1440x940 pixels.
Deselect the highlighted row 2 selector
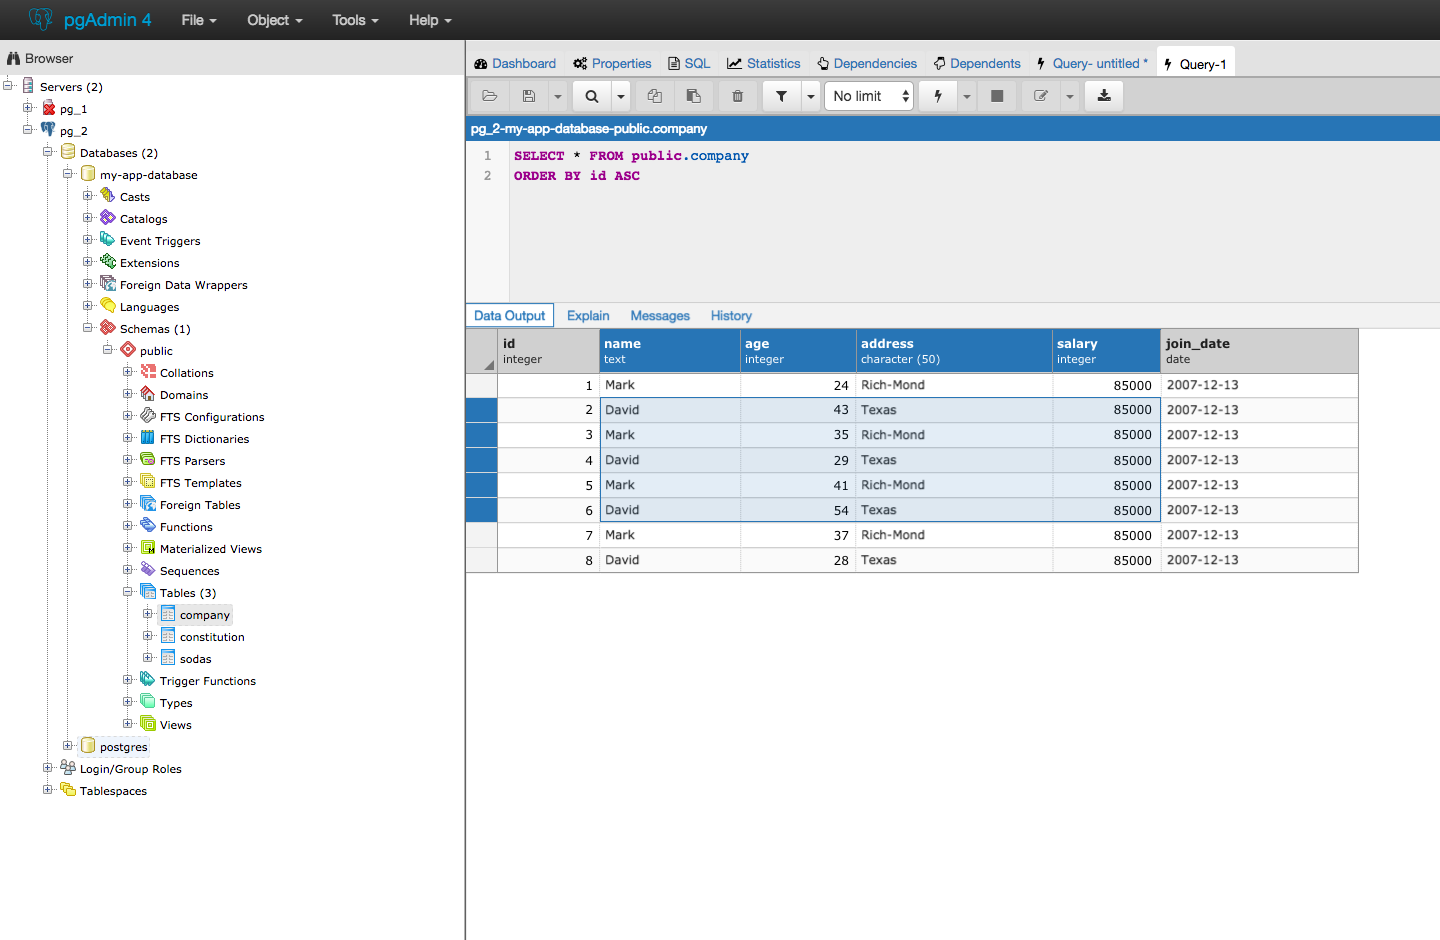pyautogui.click(x=481, y=410)
